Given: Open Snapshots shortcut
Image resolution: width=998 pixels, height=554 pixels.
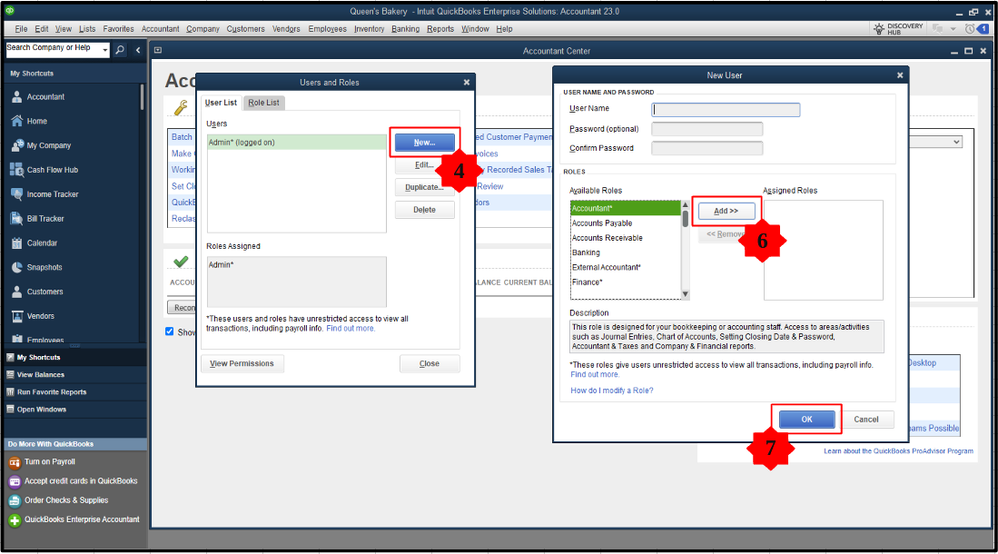Looking at the screenshot, I should pyautogui.click(x=44, y=267).
